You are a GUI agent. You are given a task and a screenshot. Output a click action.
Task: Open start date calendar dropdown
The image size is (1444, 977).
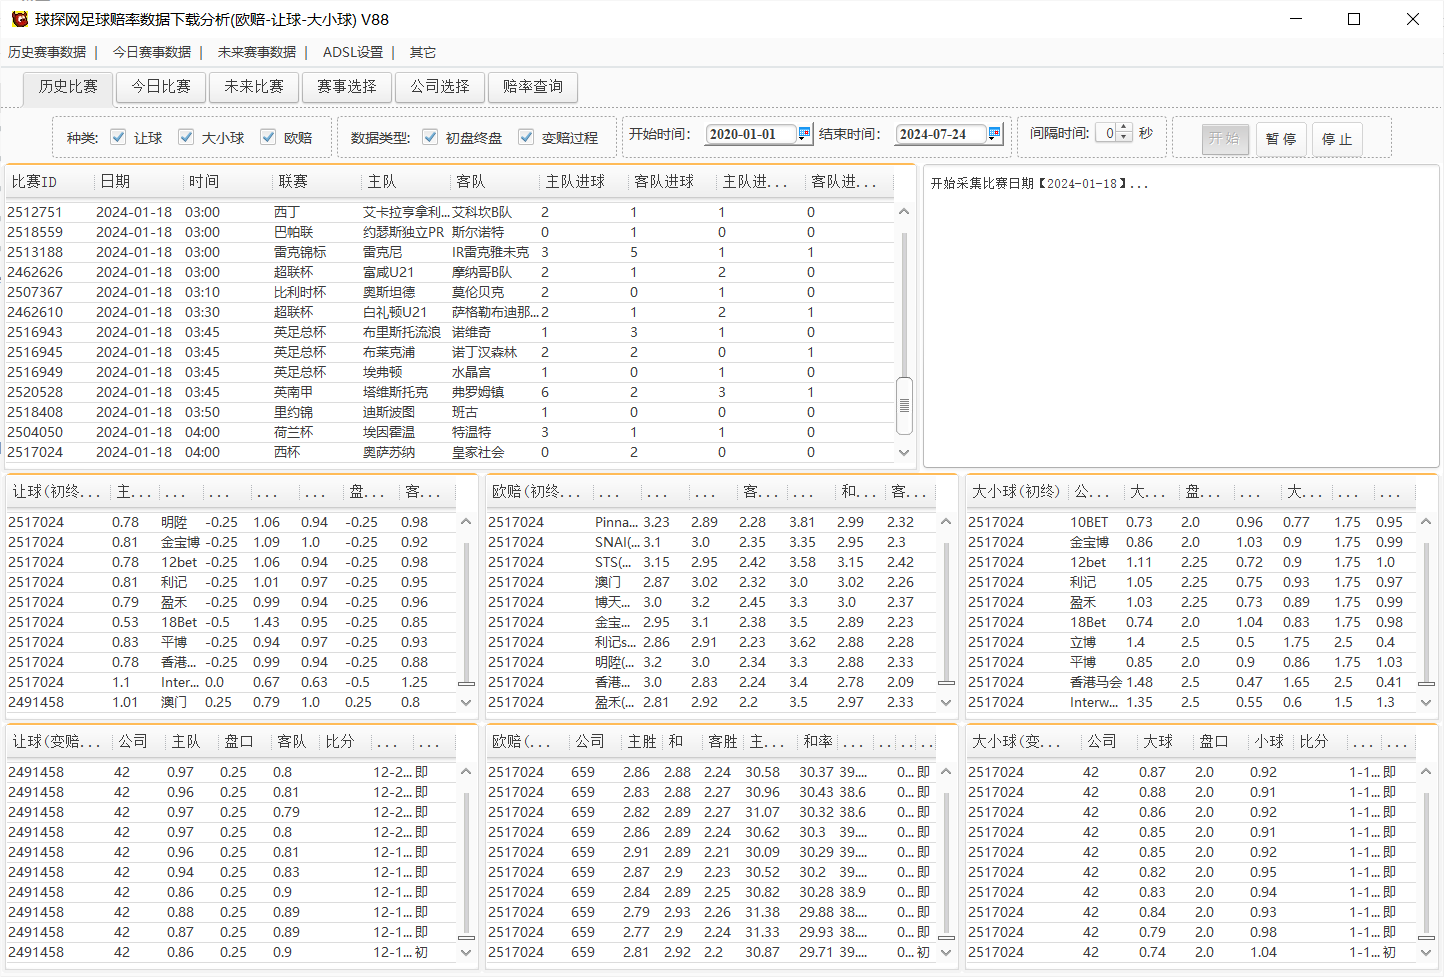pos(804,133)
